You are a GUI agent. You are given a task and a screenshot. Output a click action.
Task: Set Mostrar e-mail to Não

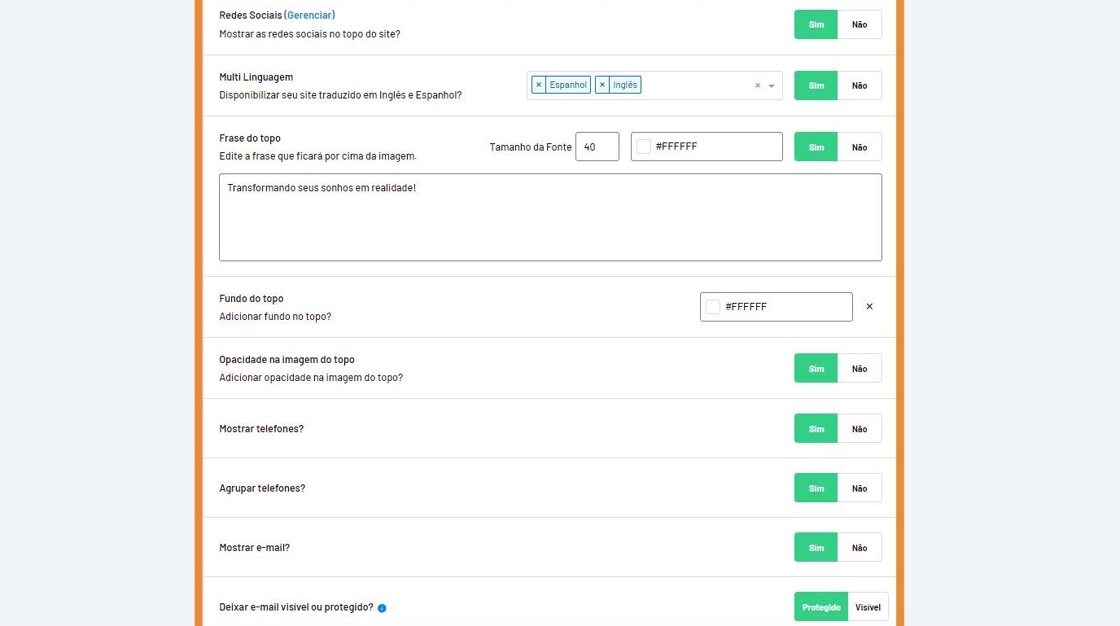[859, 547]
